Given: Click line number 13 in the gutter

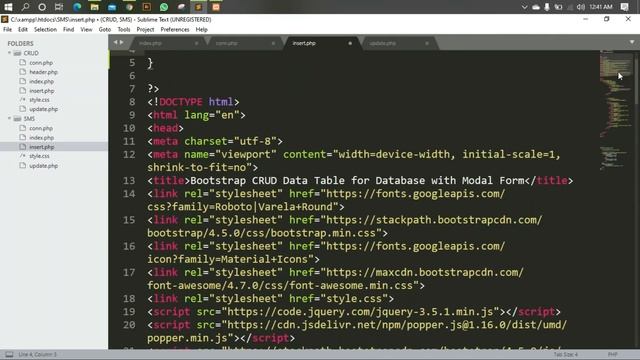Looking at the screenshot, I should [129, 180].
